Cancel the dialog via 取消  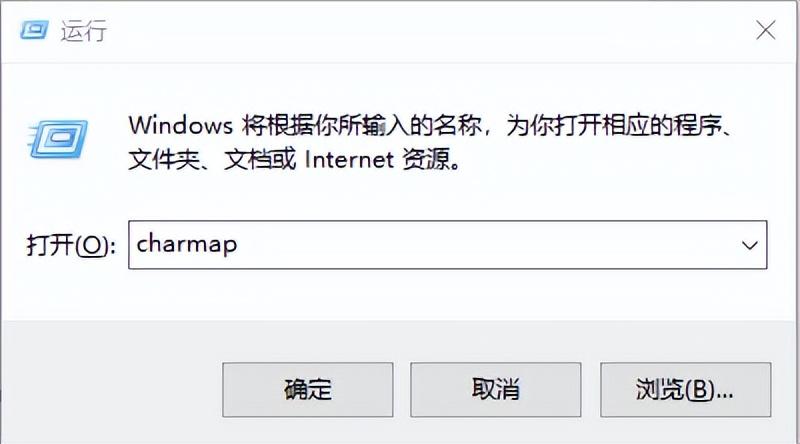pos(495,390)
